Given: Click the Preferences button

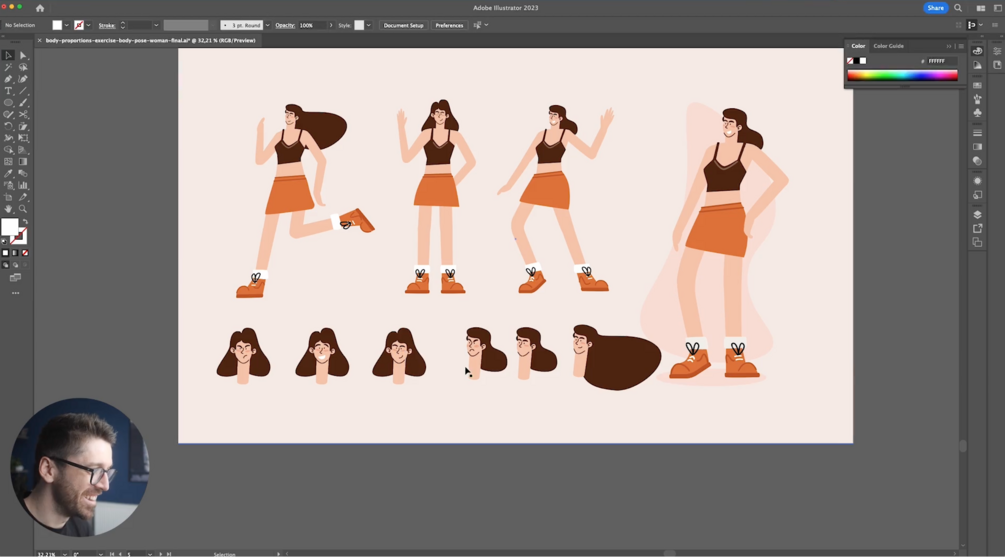Looking at the screenshot, I should click(x=449, y=26).
